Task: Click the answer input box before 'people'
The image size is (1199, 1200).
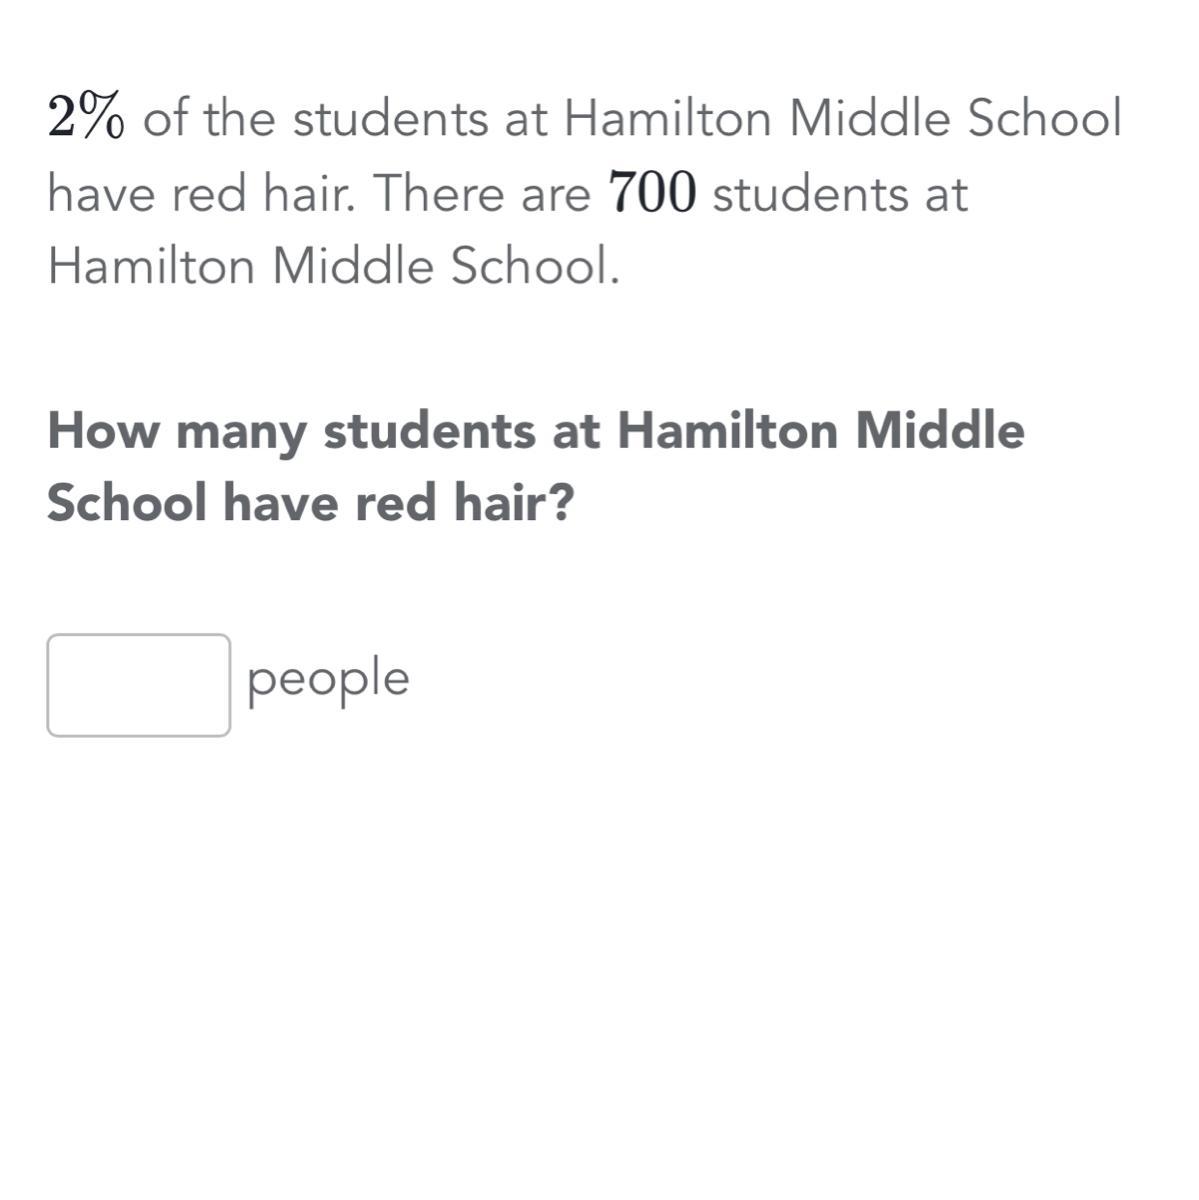Action: (x=138, y=685)
